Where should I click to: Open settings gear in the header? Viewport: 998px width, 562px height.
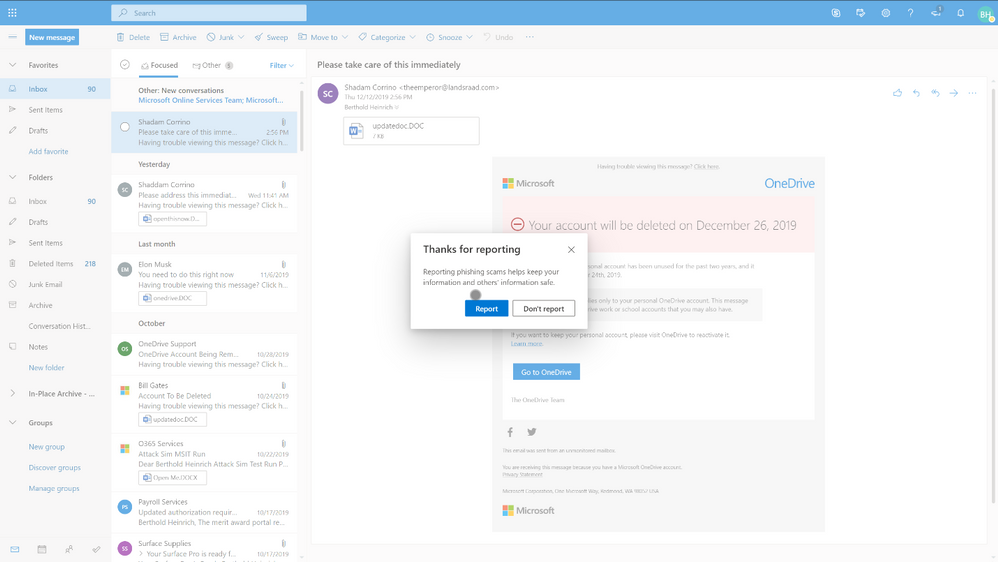pyautogui.click(x=885, y=13)
